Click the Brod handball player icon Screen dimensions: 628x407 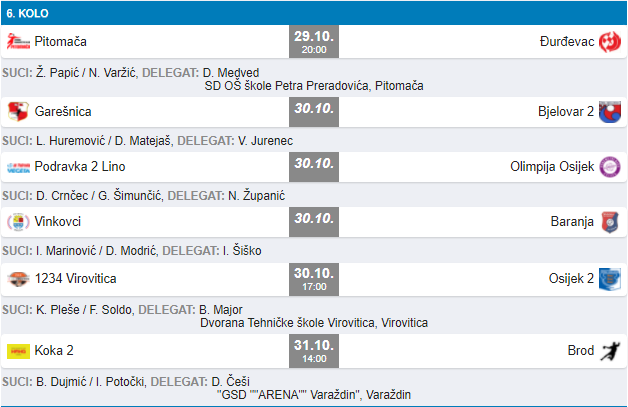[610, 350]
